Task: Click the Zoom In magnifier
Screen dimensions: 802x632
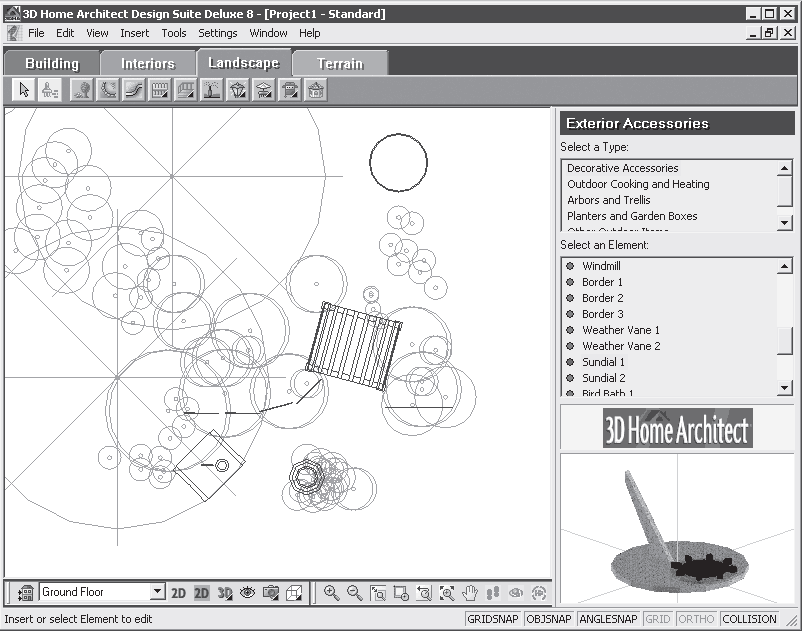Action: 331,593
